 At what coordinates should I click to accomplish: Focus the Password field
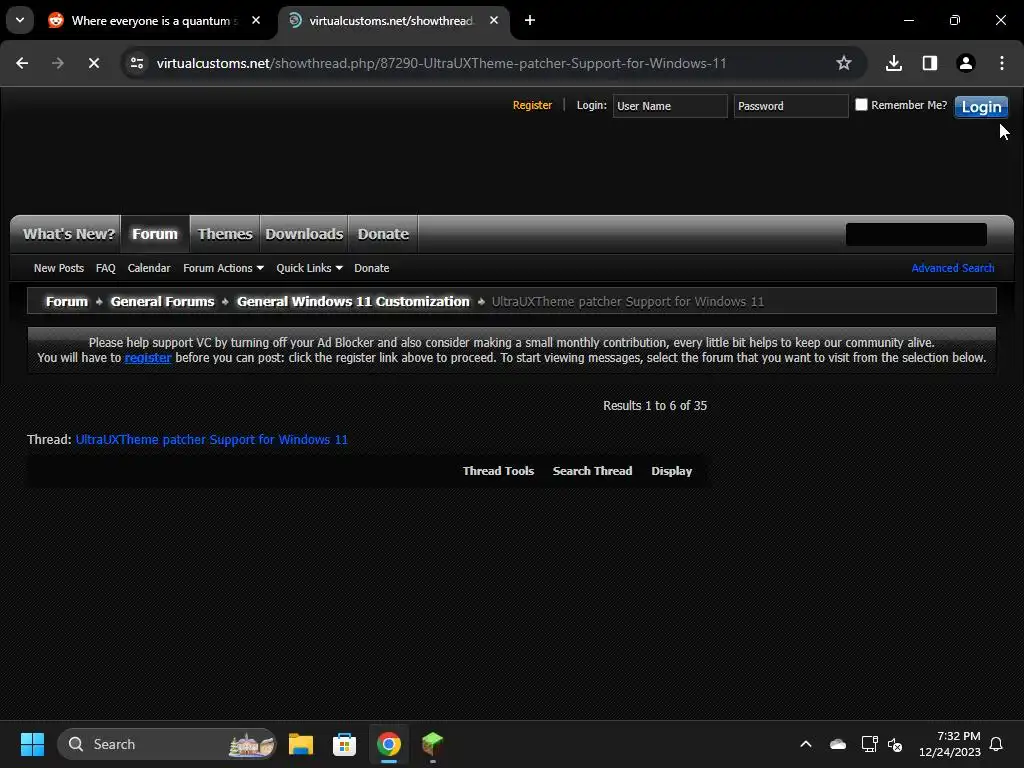pyautogui.click(x=790, y=106)
